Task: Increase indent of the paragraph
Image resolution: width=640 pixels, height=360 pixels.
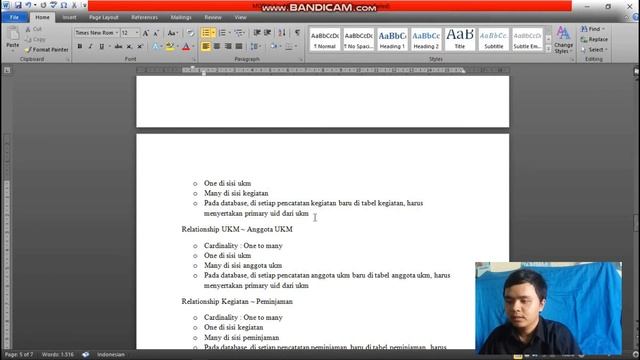Action: coord(268,33)
